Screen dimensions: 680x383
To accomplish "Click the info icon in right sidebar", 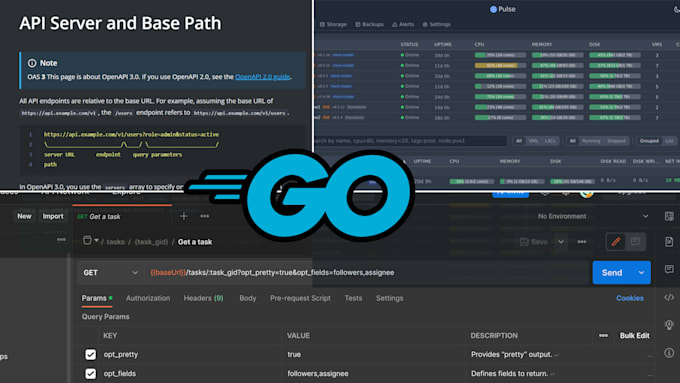I will tap(669, 353).
